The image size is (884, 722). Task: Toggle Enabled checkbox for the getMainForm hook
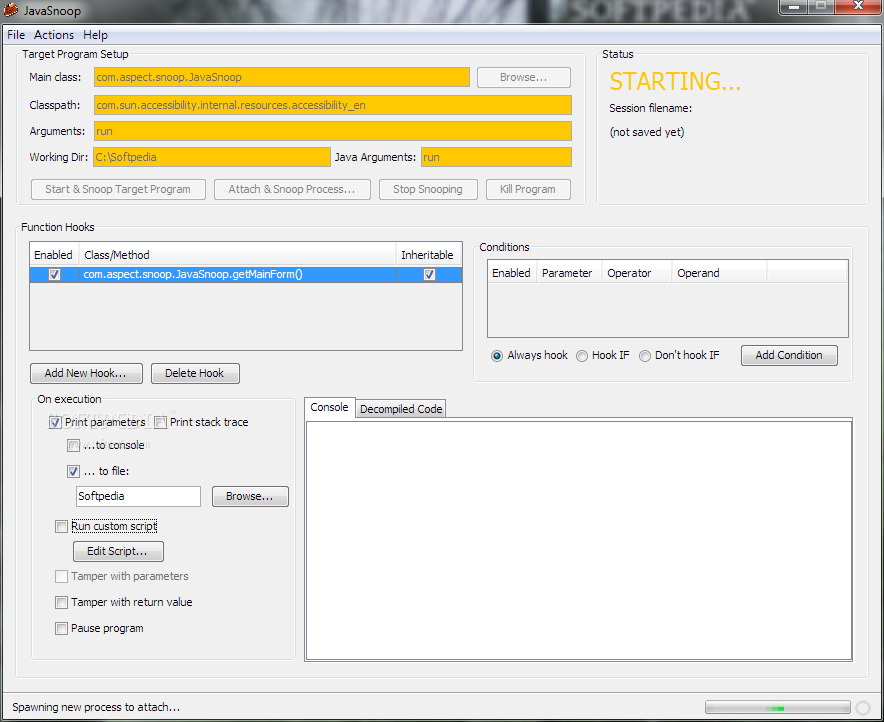(54, 274)
